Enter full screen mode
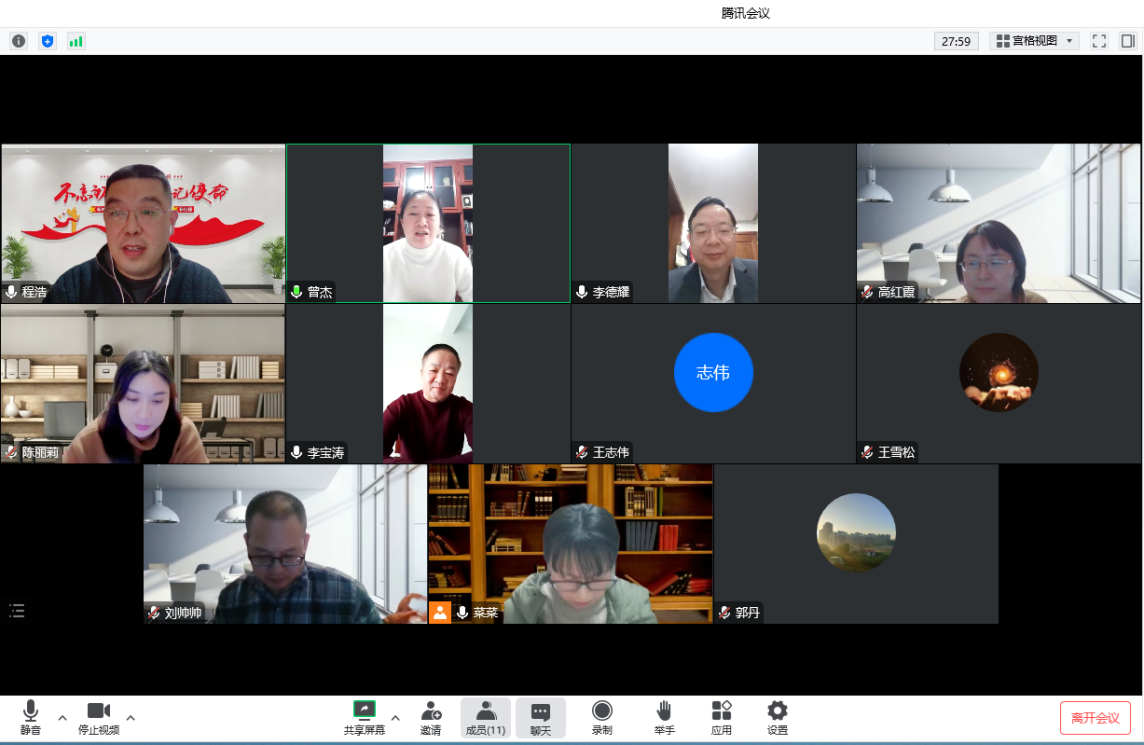 click(x=1099, y=41)
